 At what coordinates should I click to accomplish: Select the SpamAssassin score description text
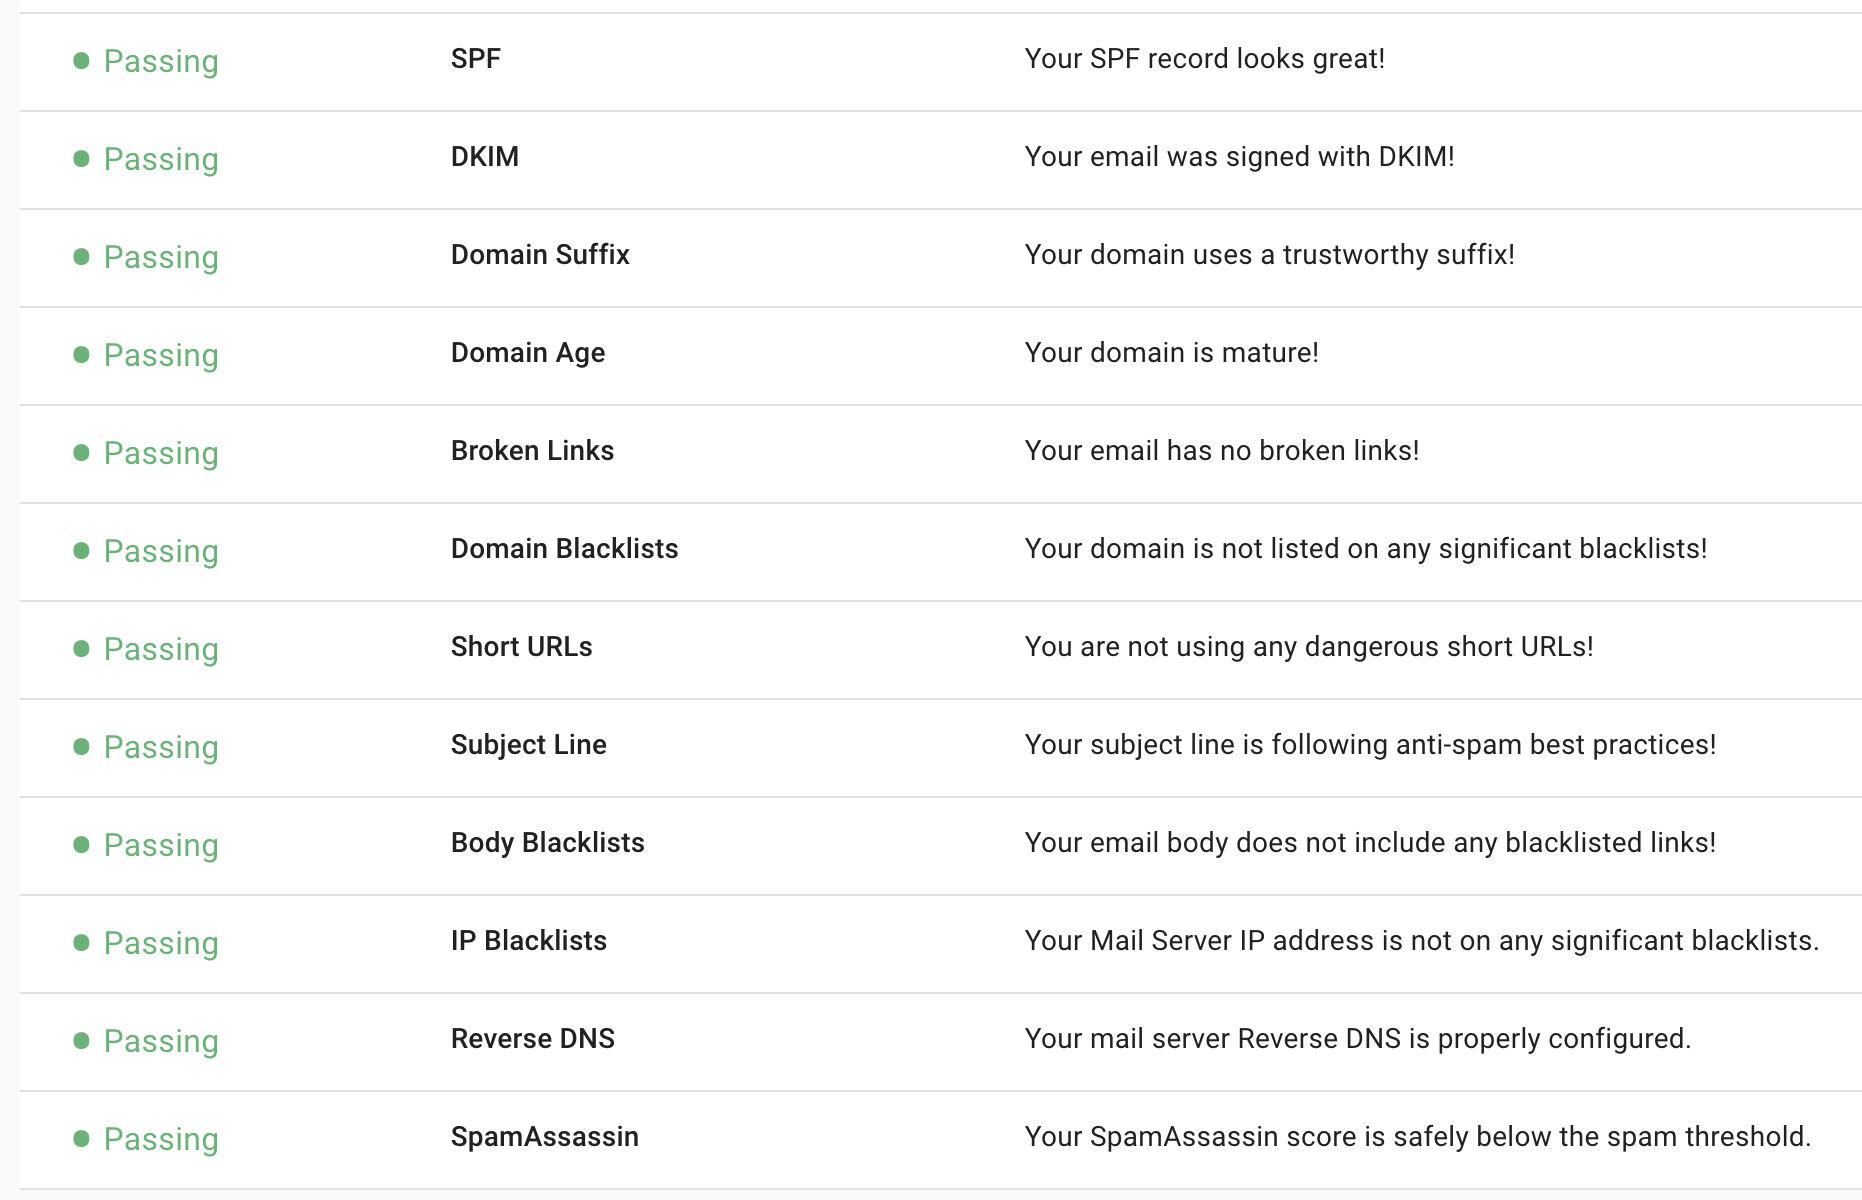coord(1418,1137)
